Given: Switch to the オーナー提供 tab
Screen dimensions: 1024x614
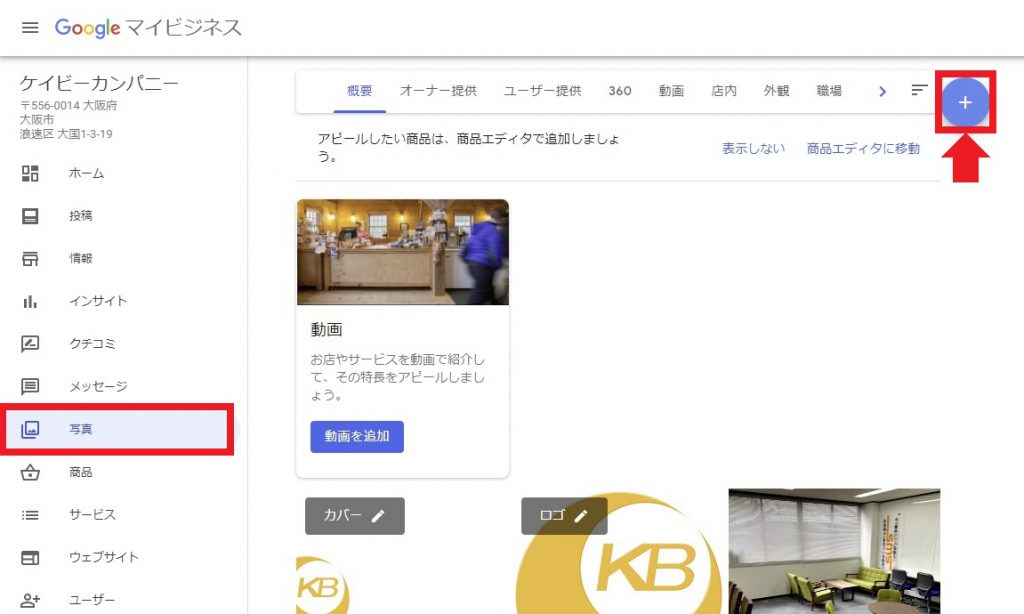Looking at the screenshot, I should pyautogui.click(x=438, y=91).
